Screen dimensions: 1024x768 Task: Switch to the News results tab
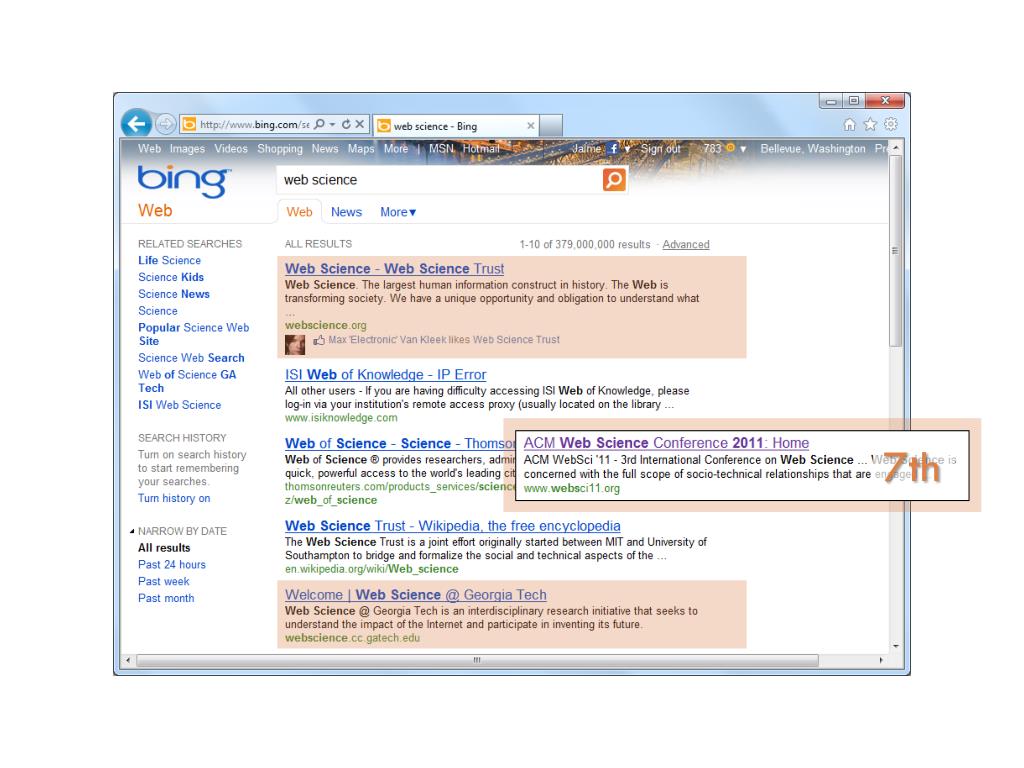346,212
